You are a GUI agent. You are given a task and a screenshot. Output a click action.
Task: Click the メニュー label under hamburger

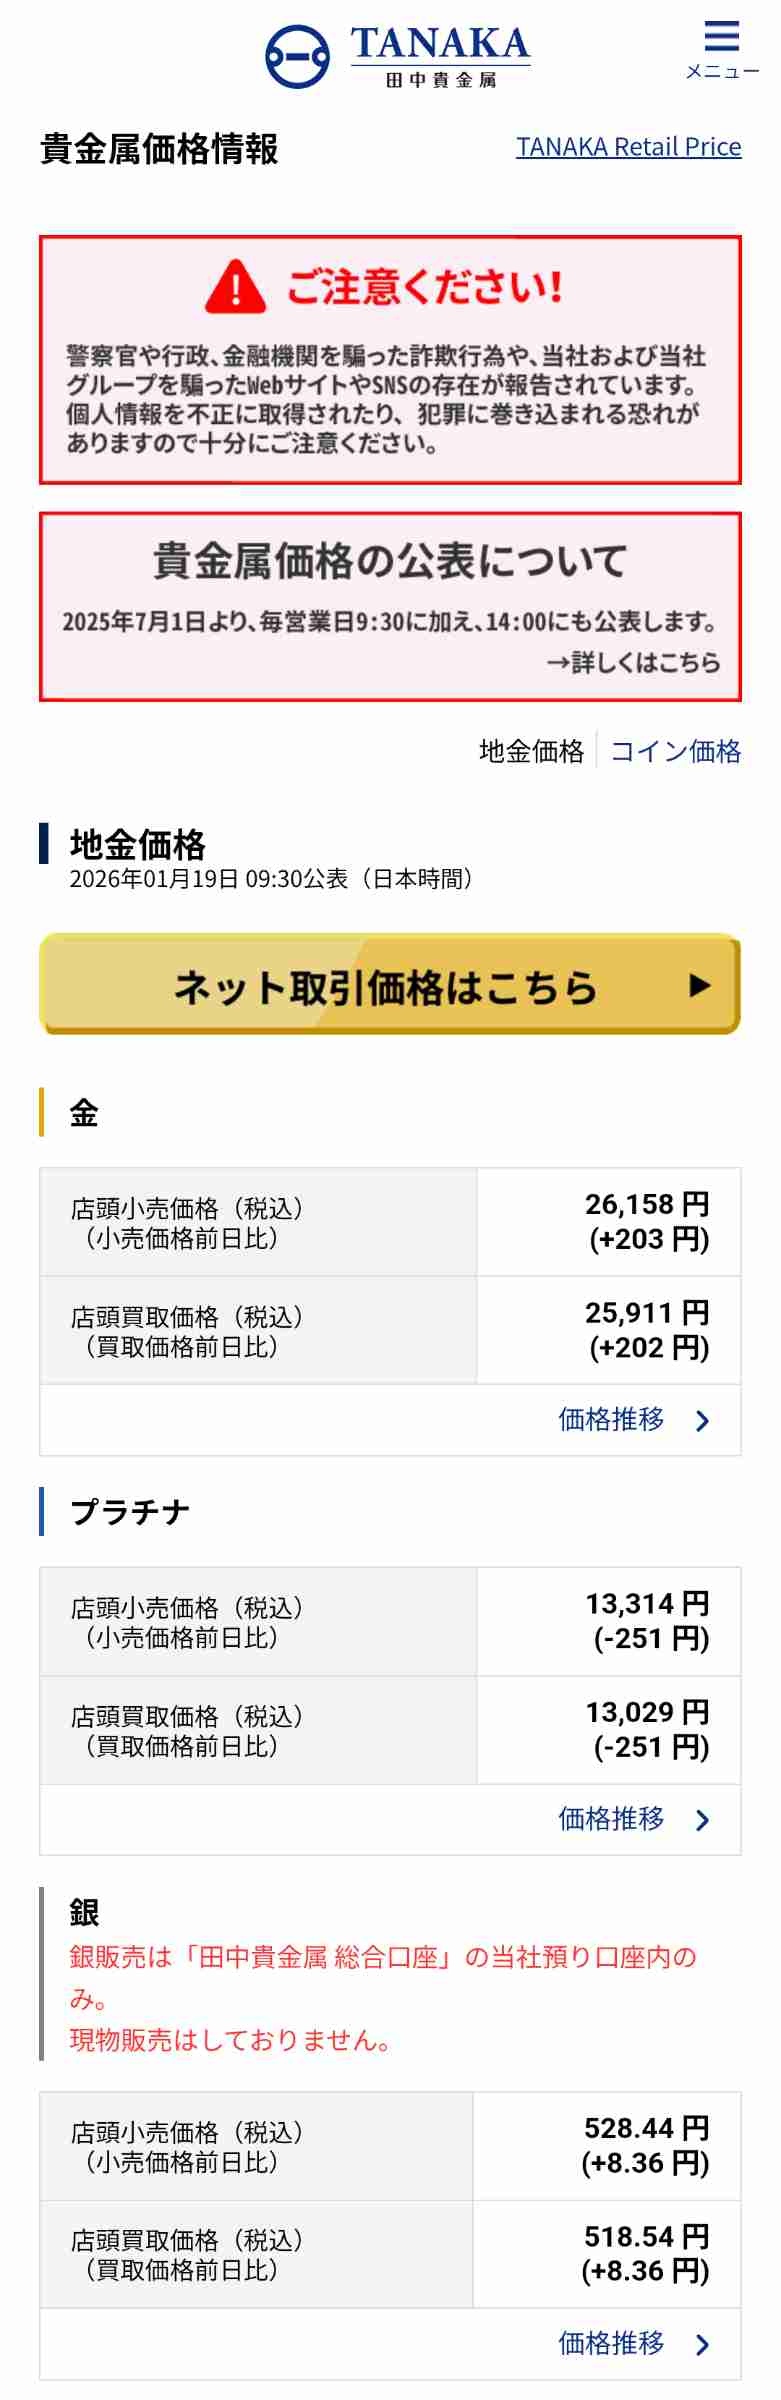(x=722, y=72)
